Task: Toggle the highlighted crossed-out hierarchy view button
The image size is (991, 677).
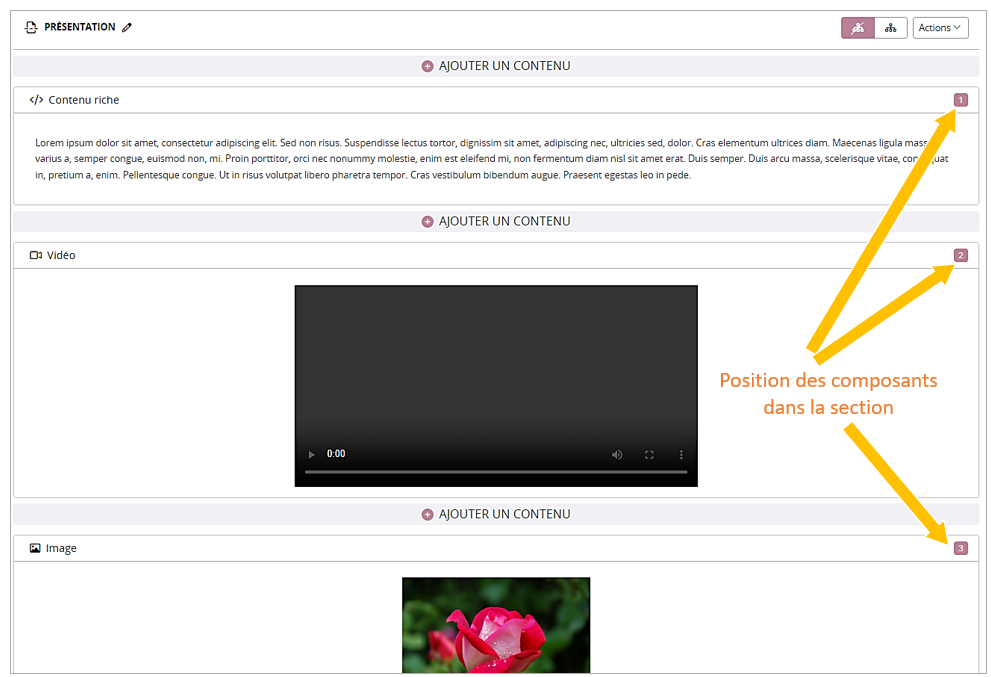Action: click(x=857, y=28)
